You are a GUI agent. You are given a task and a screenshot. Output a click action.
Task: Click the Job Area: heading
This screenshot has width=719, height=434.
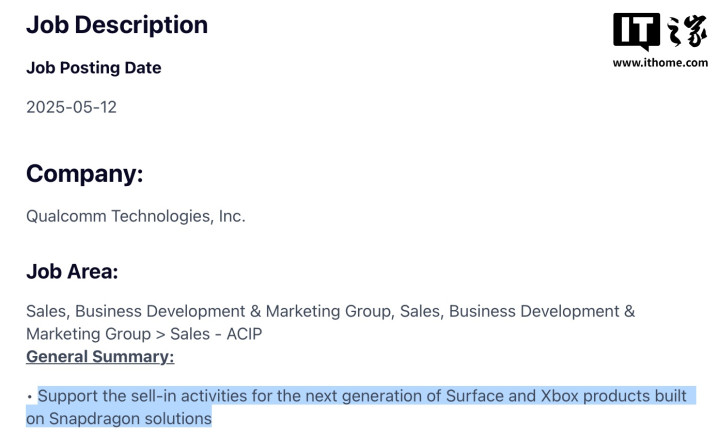point(72,272)
